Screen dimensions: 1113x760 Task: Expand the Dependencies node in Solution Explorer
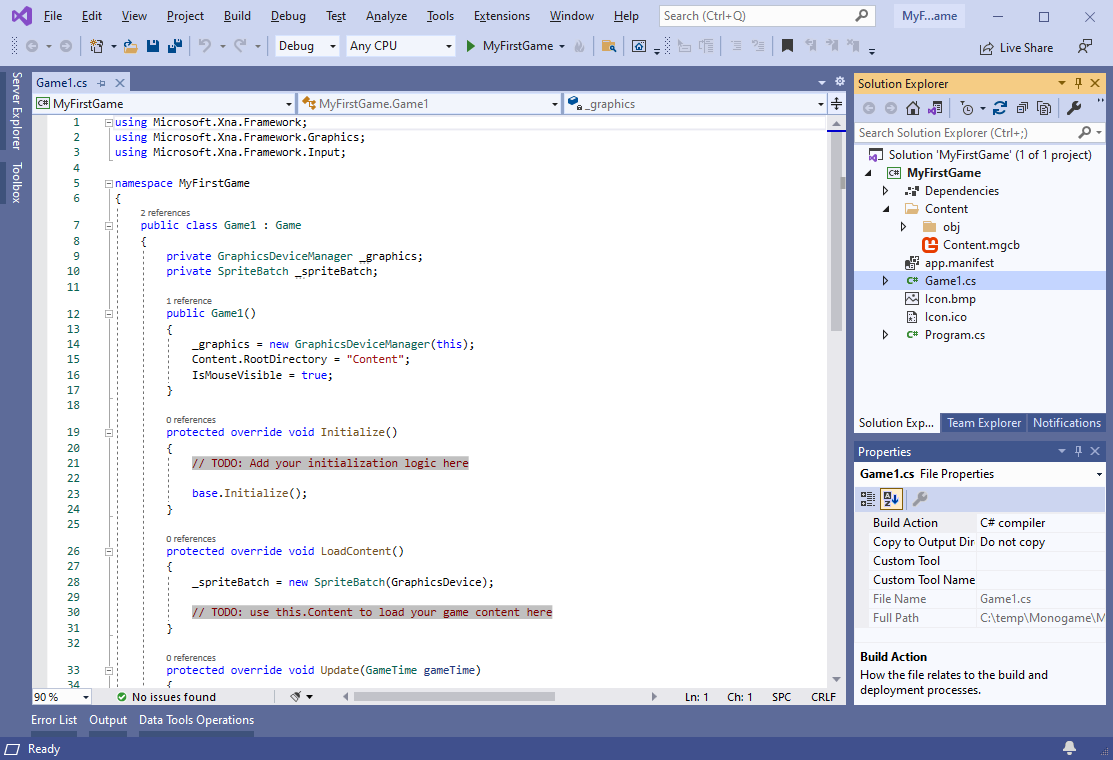tap(885, 191)
